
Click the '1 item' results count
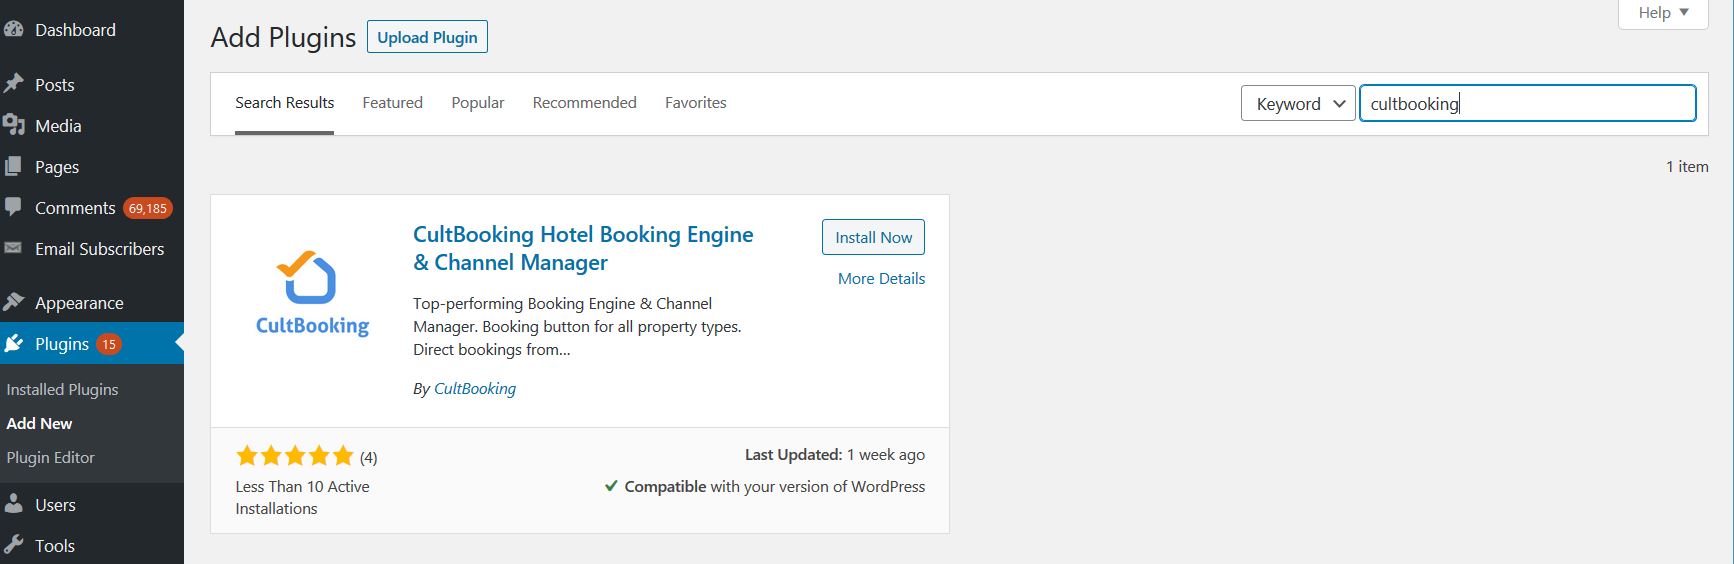click(x=1687, y=166)
